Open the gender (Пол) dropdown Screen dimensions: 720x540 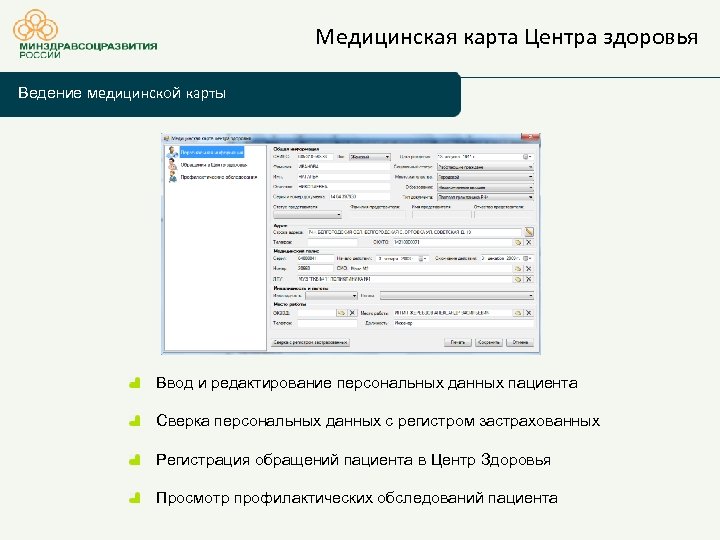[370, 157]
